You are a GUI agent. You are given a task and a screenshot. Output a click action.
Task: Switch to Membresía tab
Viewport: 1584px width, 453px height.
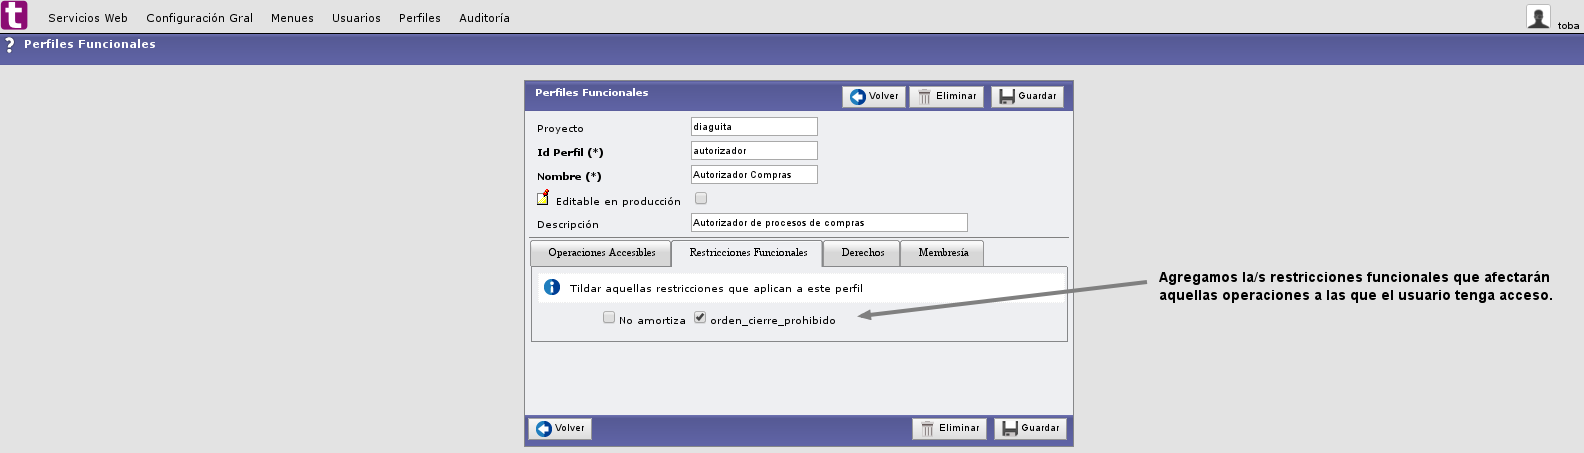(x=943, y=253)
